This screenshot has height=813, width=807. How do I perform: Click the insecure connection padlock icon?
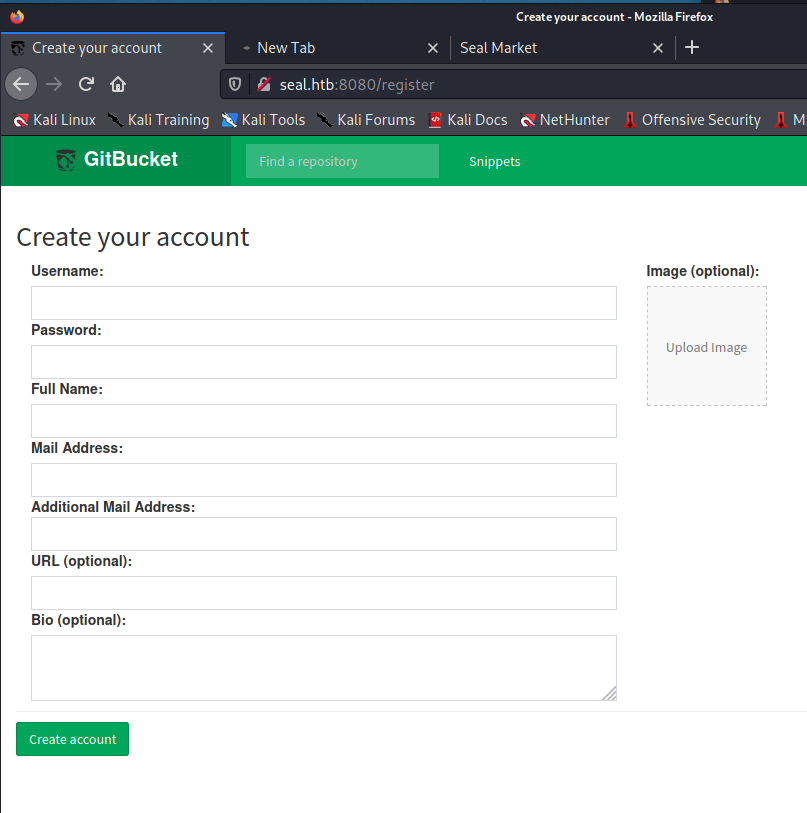click(263, 84)
